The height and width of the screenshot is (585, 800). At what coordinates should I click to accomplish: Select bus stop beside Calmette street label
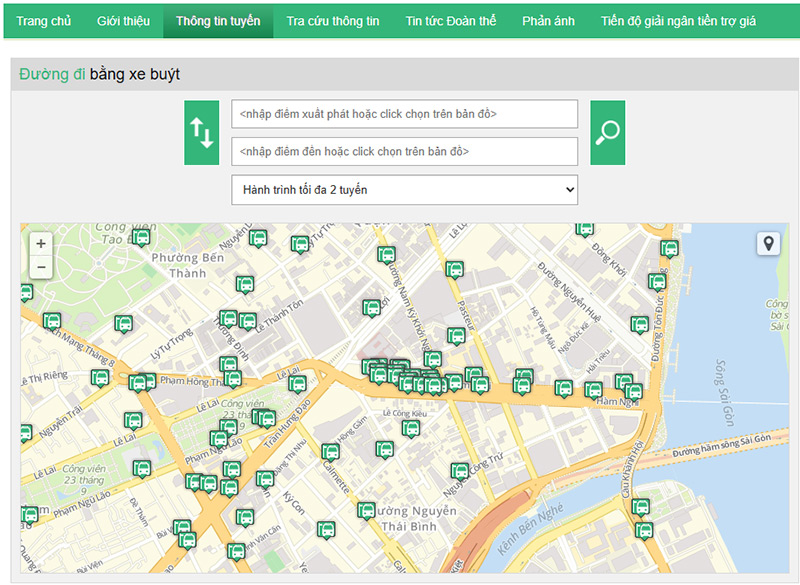tap(331, 452)
